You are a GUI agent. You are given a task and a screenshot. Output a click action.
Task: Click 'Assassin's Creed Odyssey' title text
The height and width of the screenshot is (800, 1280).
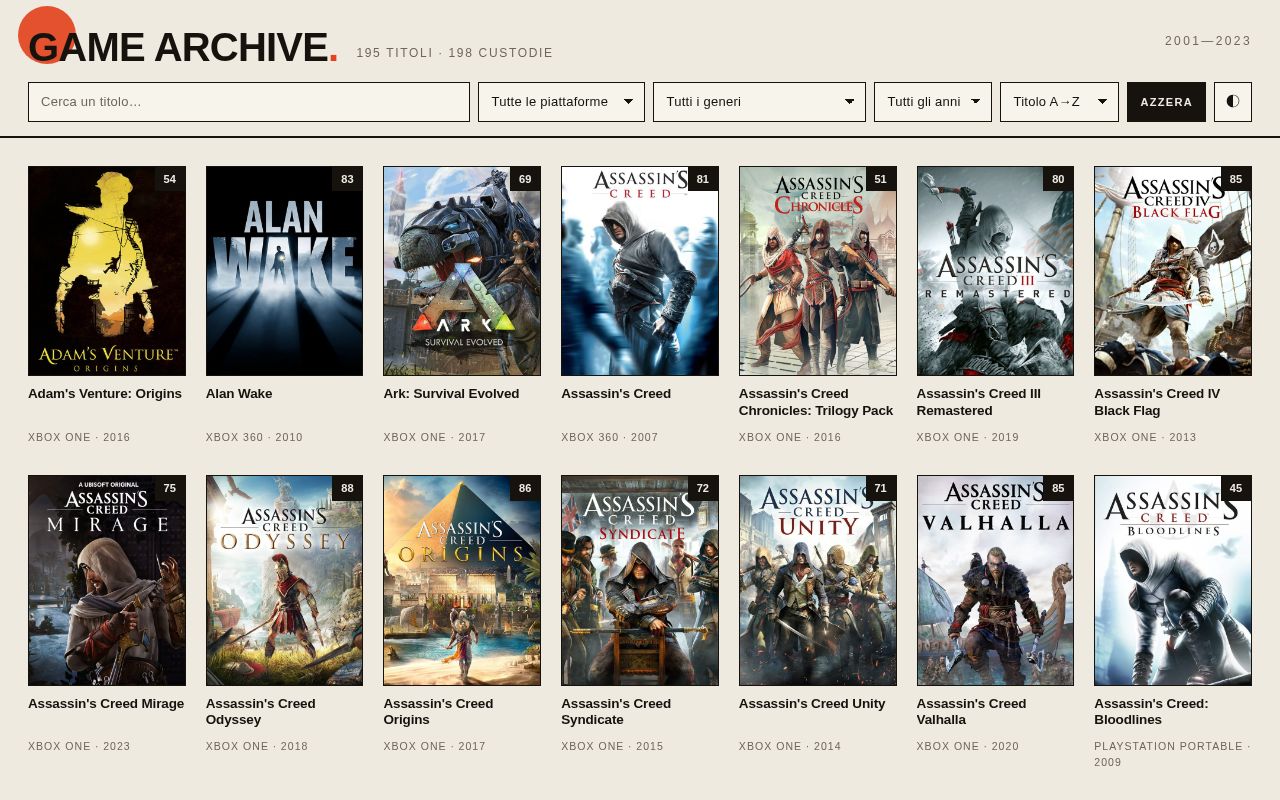coord(260,712)
